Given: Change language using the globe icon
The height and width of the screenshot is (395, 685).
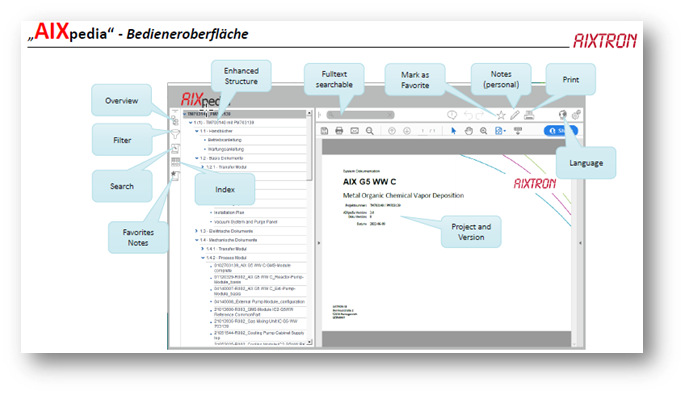Looking at the screenshot, I should pos(563,114).
